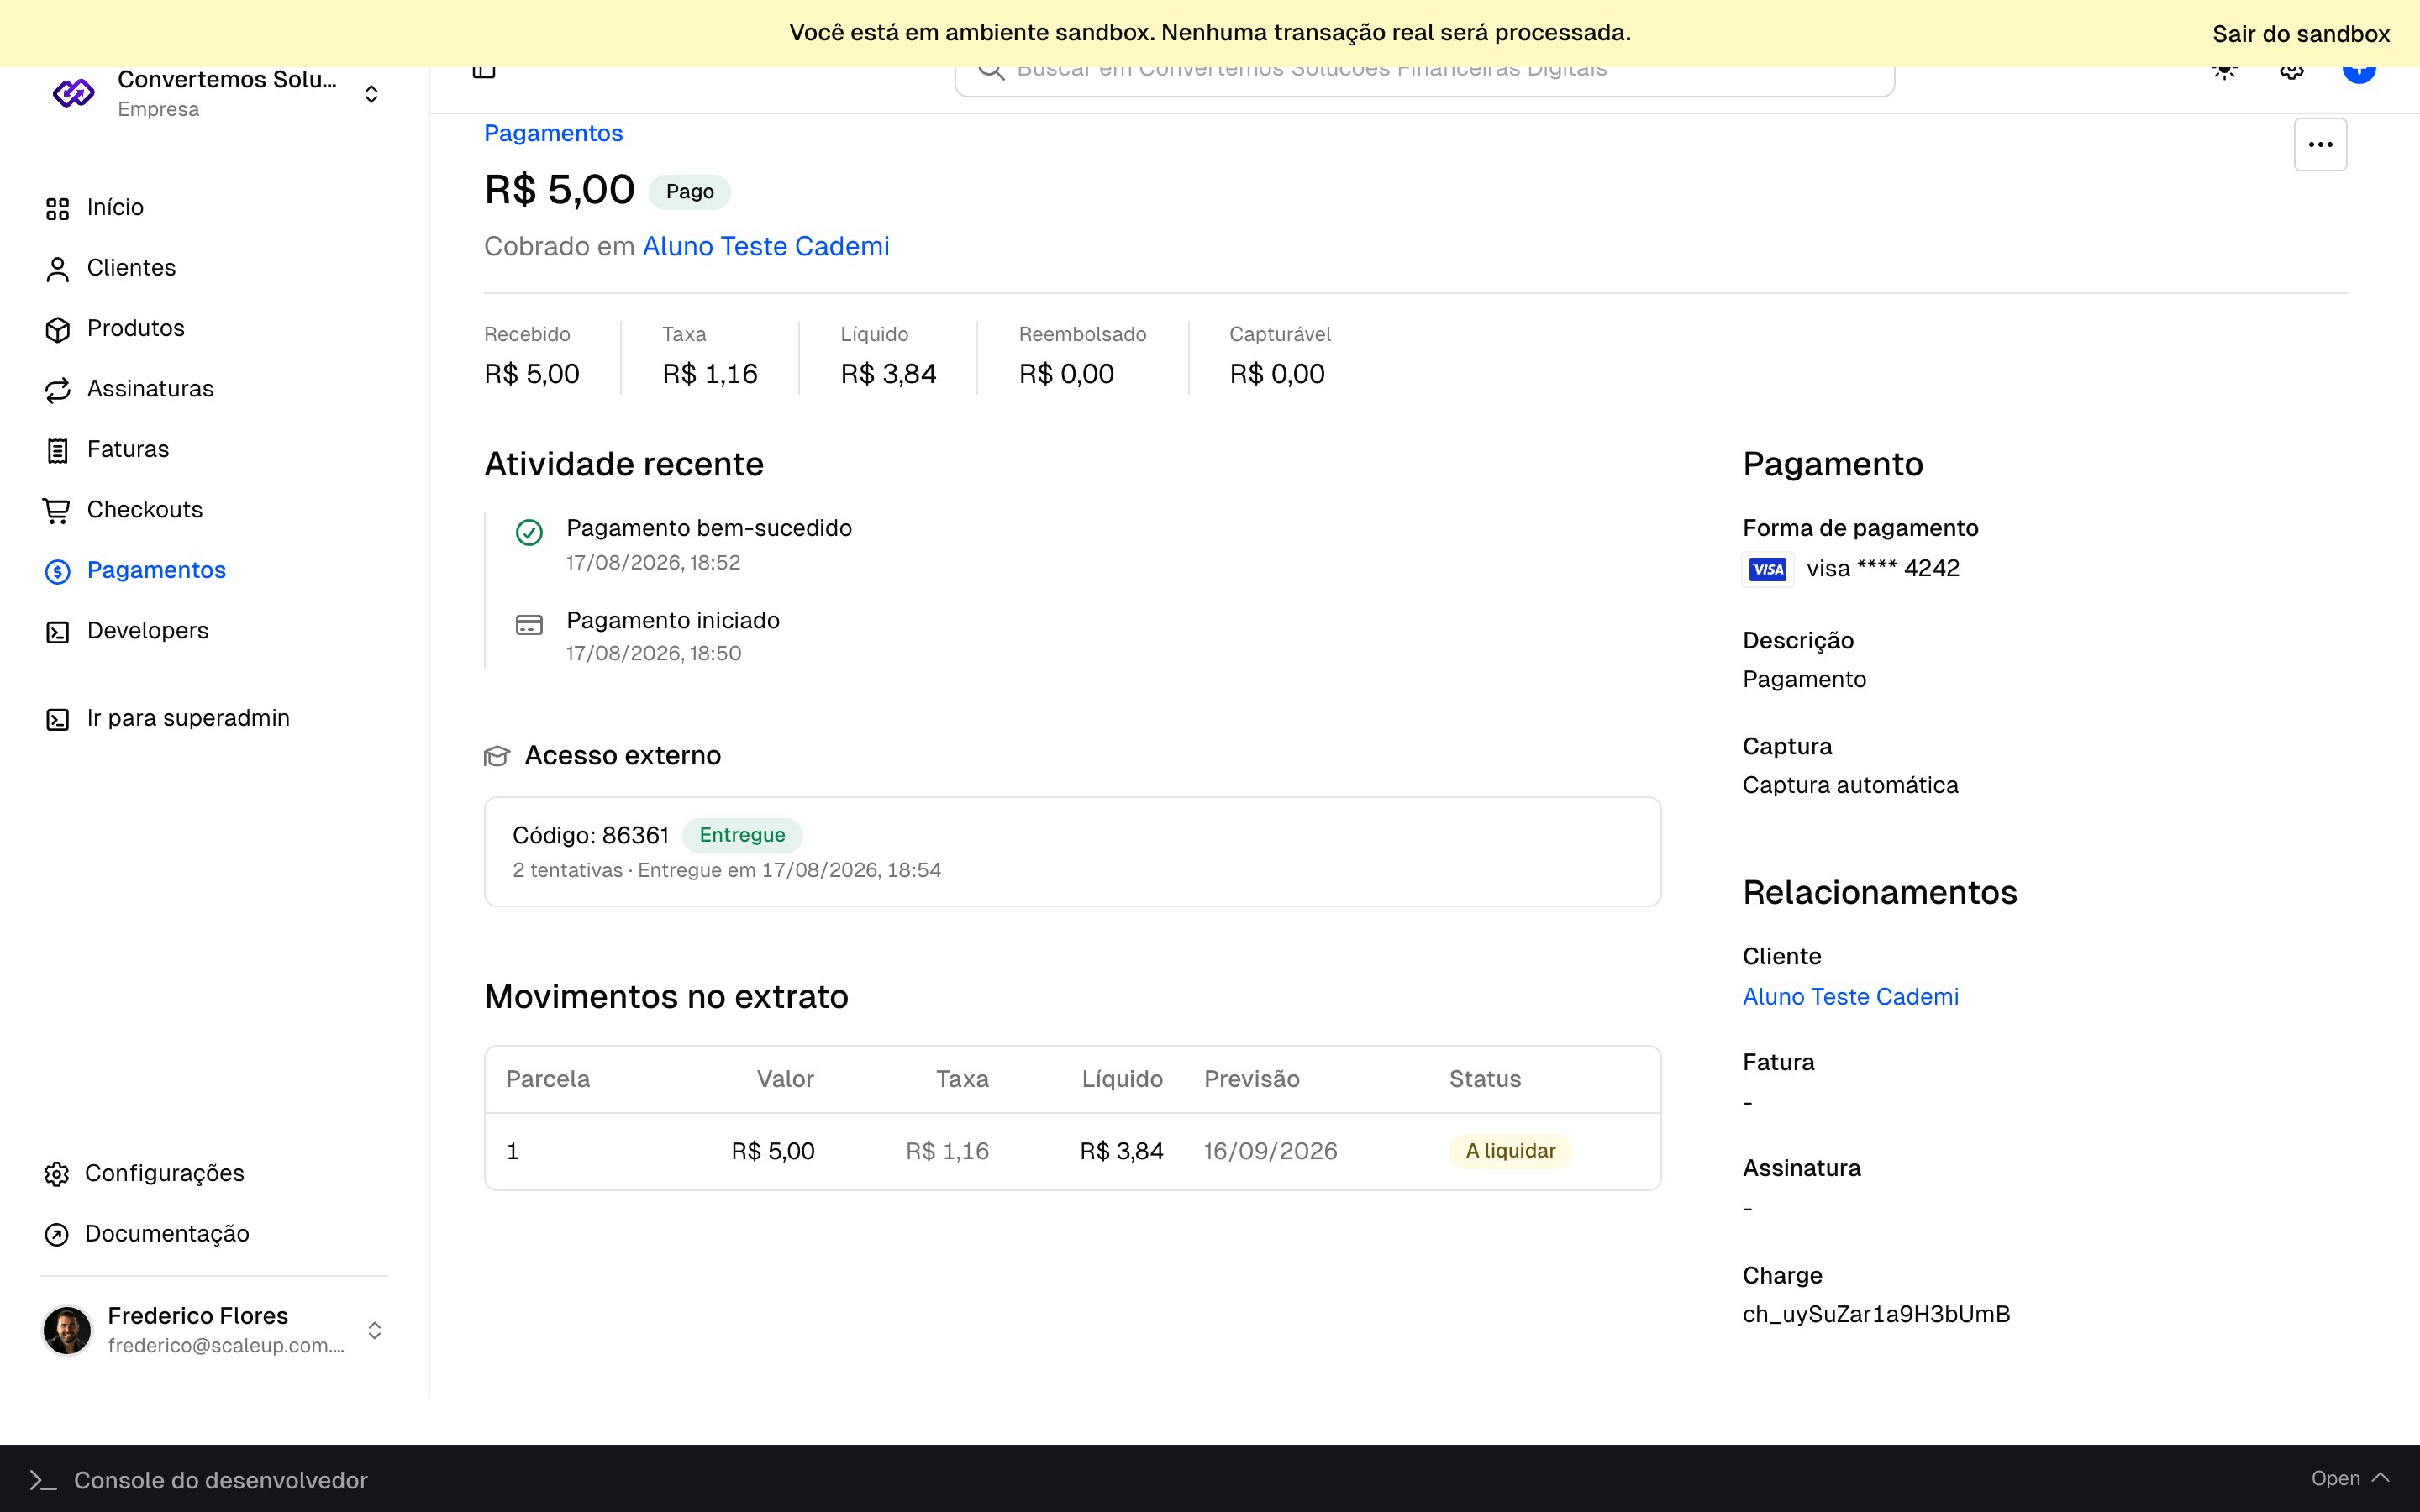The image size is (2420, 1512).
Task: Open Documentação link in the sidebar
Action: (x=167, y=1233)
